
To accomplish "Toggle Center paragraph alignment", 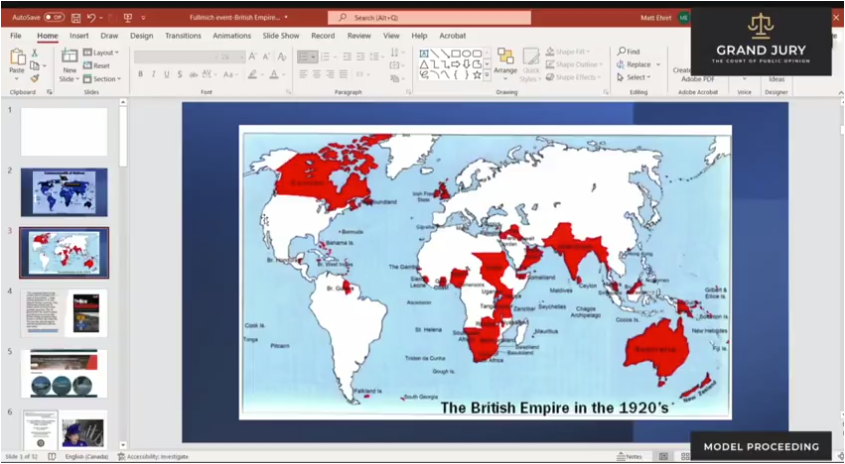I will (x=317, y=74).
